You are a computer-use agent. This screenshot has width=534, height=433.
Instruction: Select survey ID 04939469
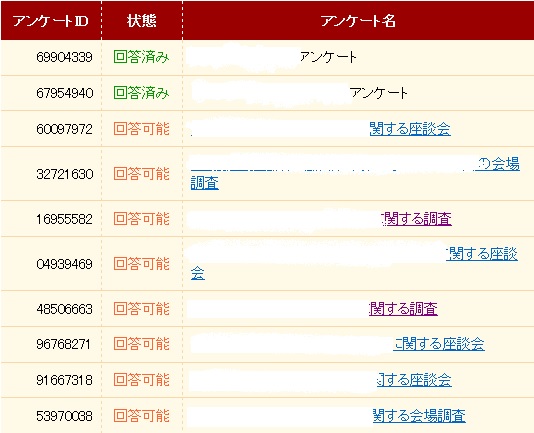coord(64,264)
